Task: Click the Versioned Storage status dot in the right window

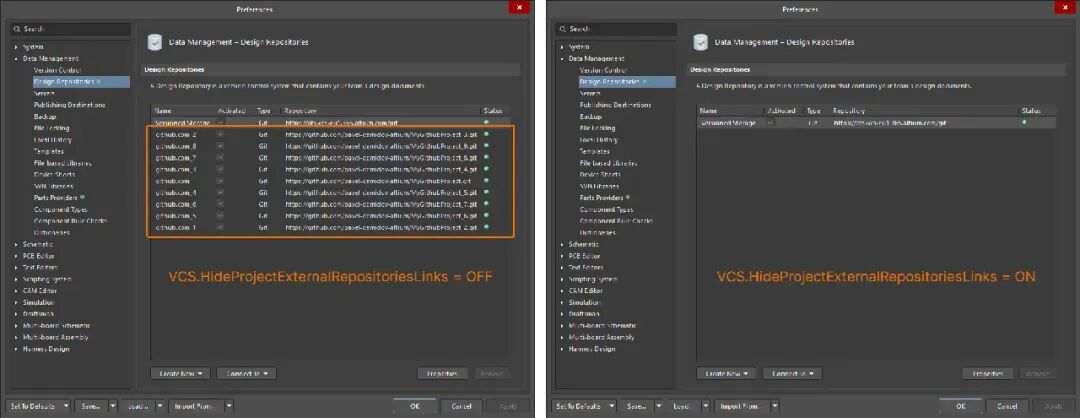Action: click(1024, 122)
